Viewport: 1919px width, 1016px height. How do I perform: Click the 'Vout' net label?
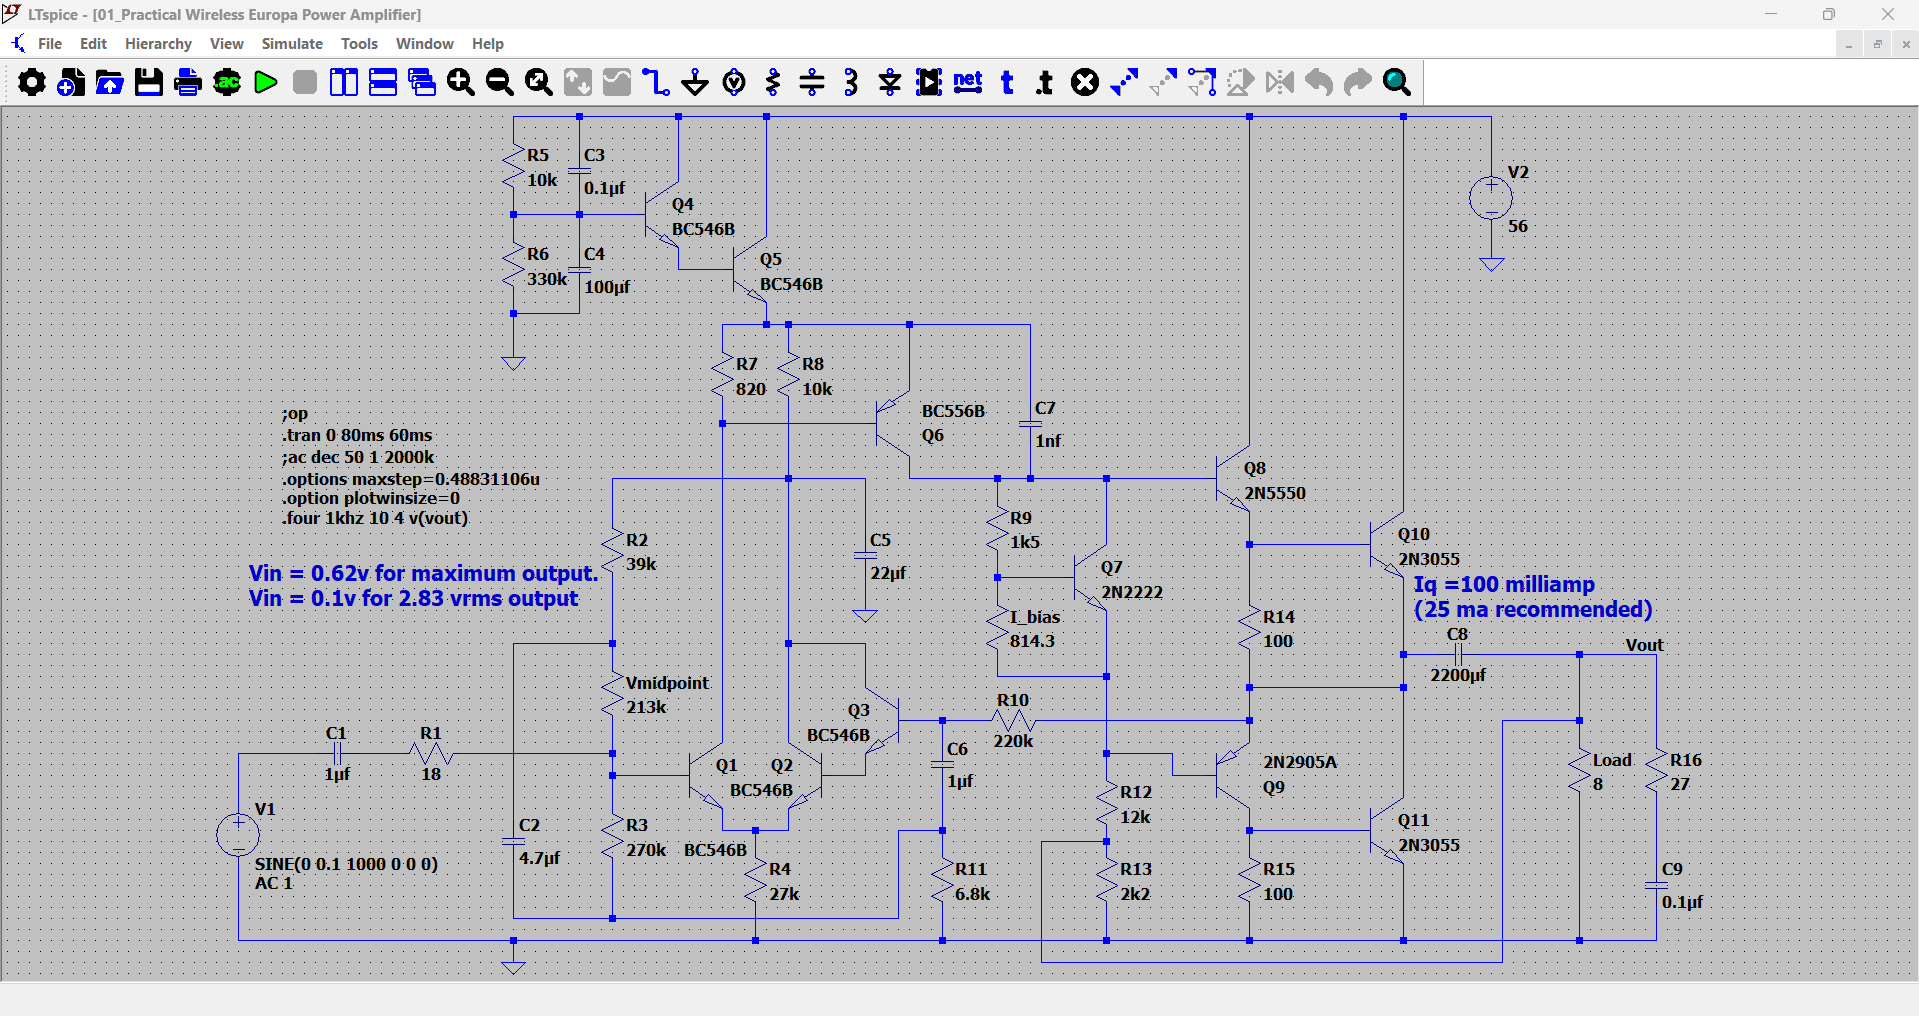tap(1644, 645)
